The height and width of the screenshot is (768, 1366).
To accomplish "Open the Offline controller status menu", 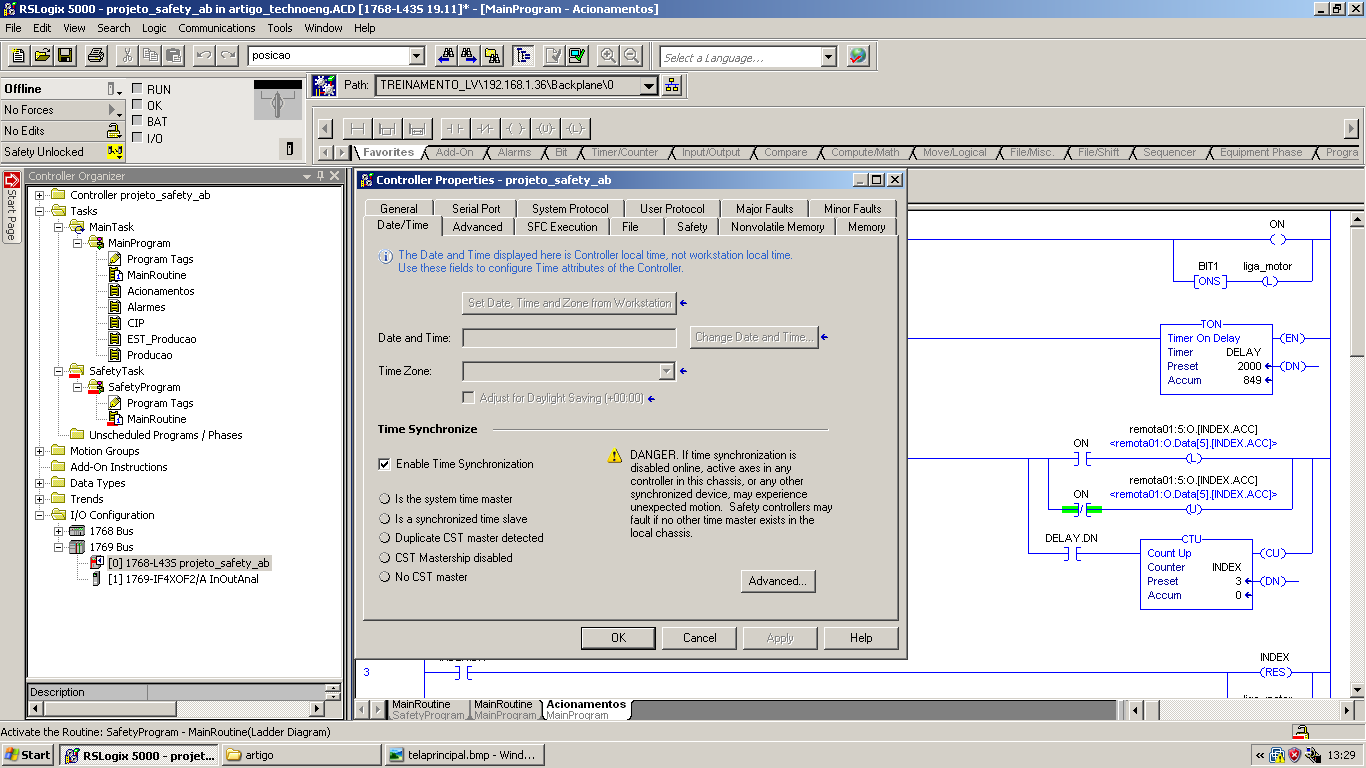I will pyautogui.click(x=112, y=89).
